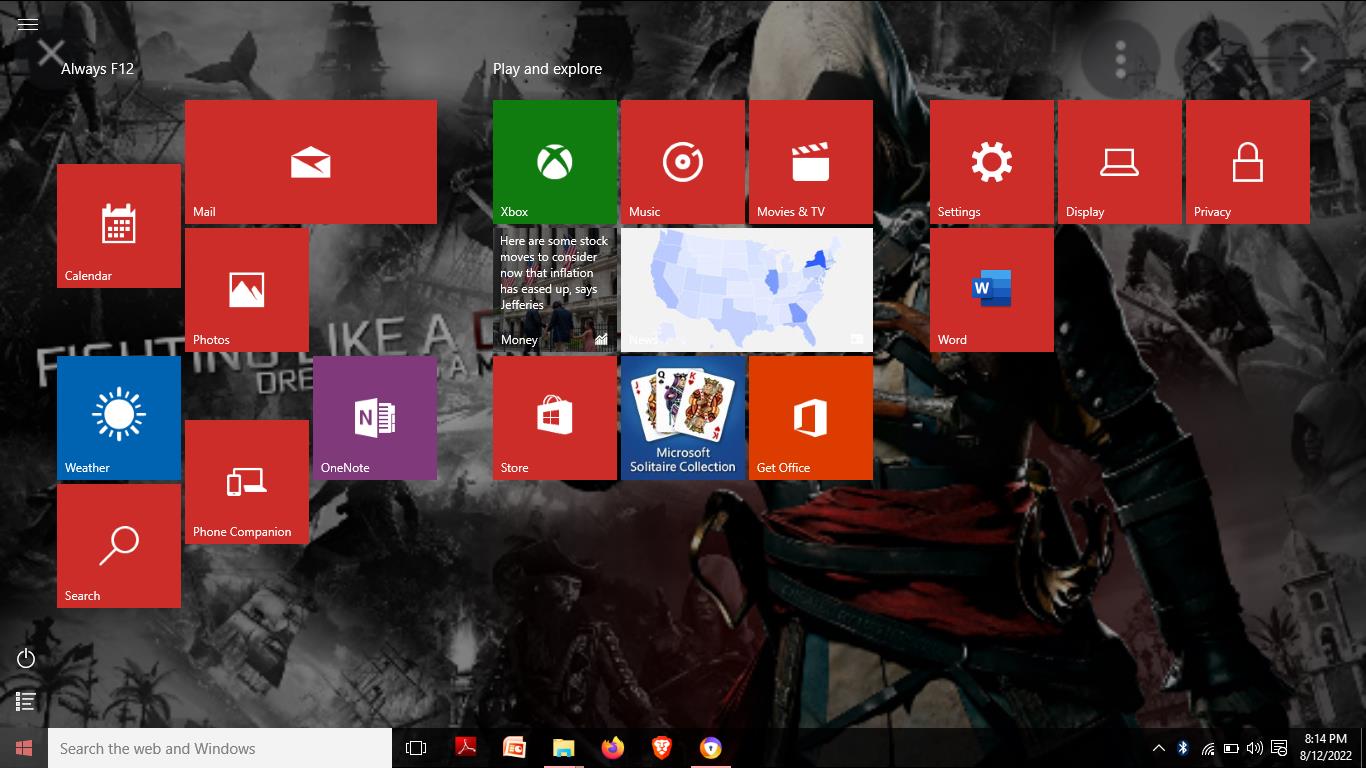This screenshot has width=1366, height=768.
Task: Click the red Search tile
Action: pos(119,546)
